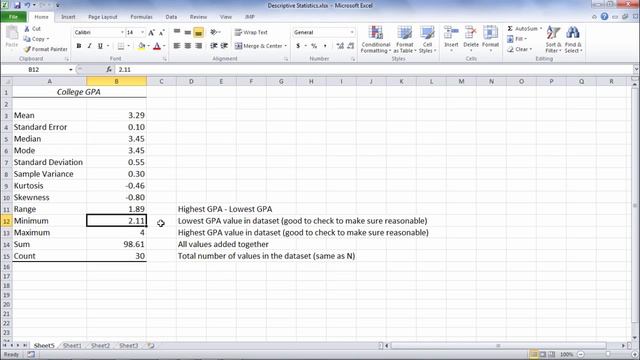Select cell B14 with value 98.61
Image resolution: width=640 pixels, height=360 pixels.
[x=116, y=244]
